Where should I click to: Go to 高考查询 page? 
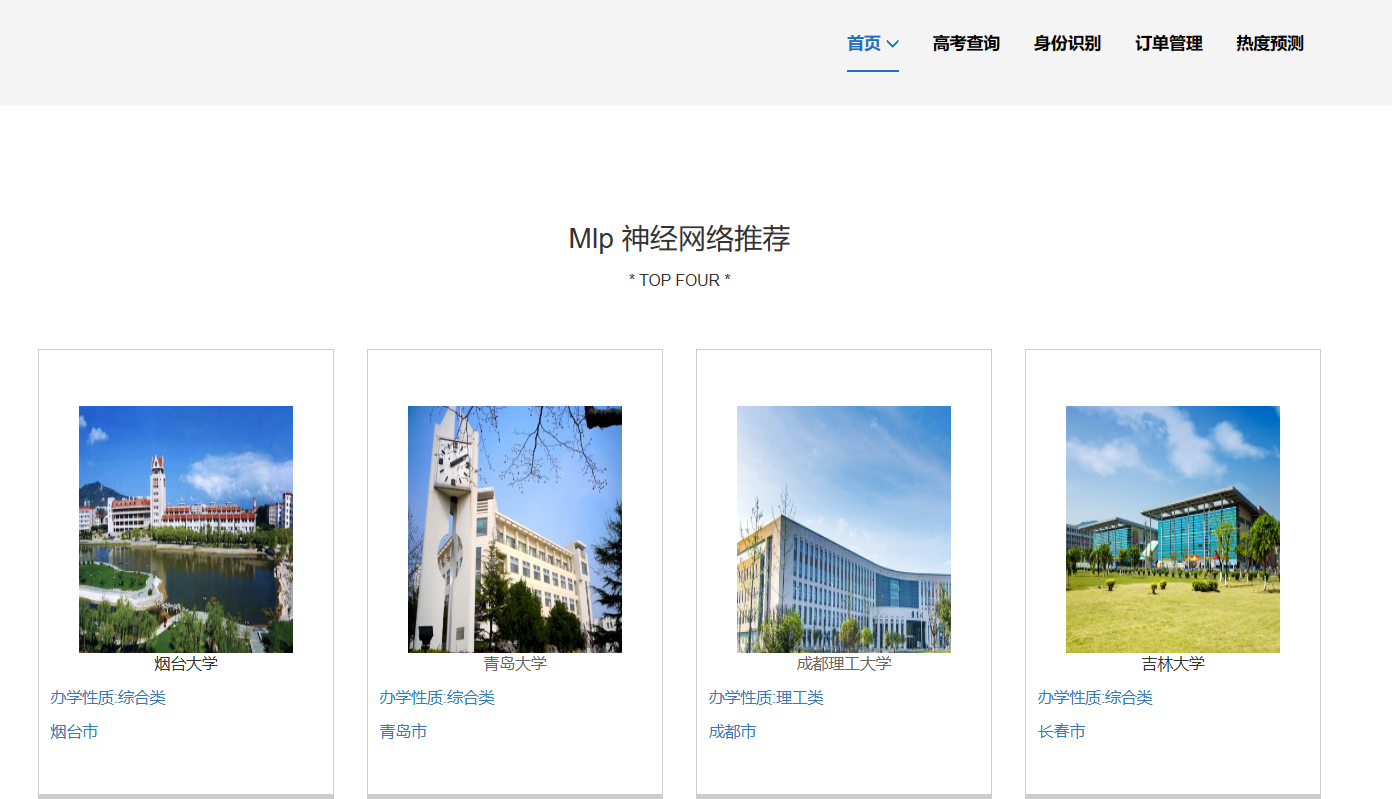966,44
